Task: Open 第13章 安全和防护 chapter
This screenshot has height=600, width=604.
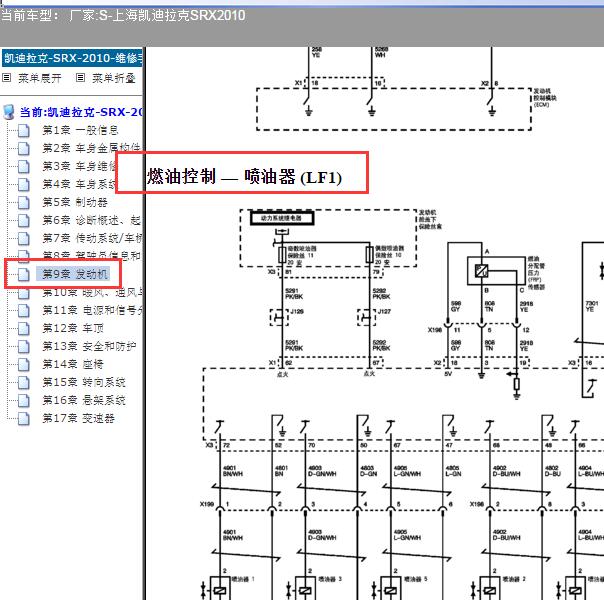Action: [89, 346]
